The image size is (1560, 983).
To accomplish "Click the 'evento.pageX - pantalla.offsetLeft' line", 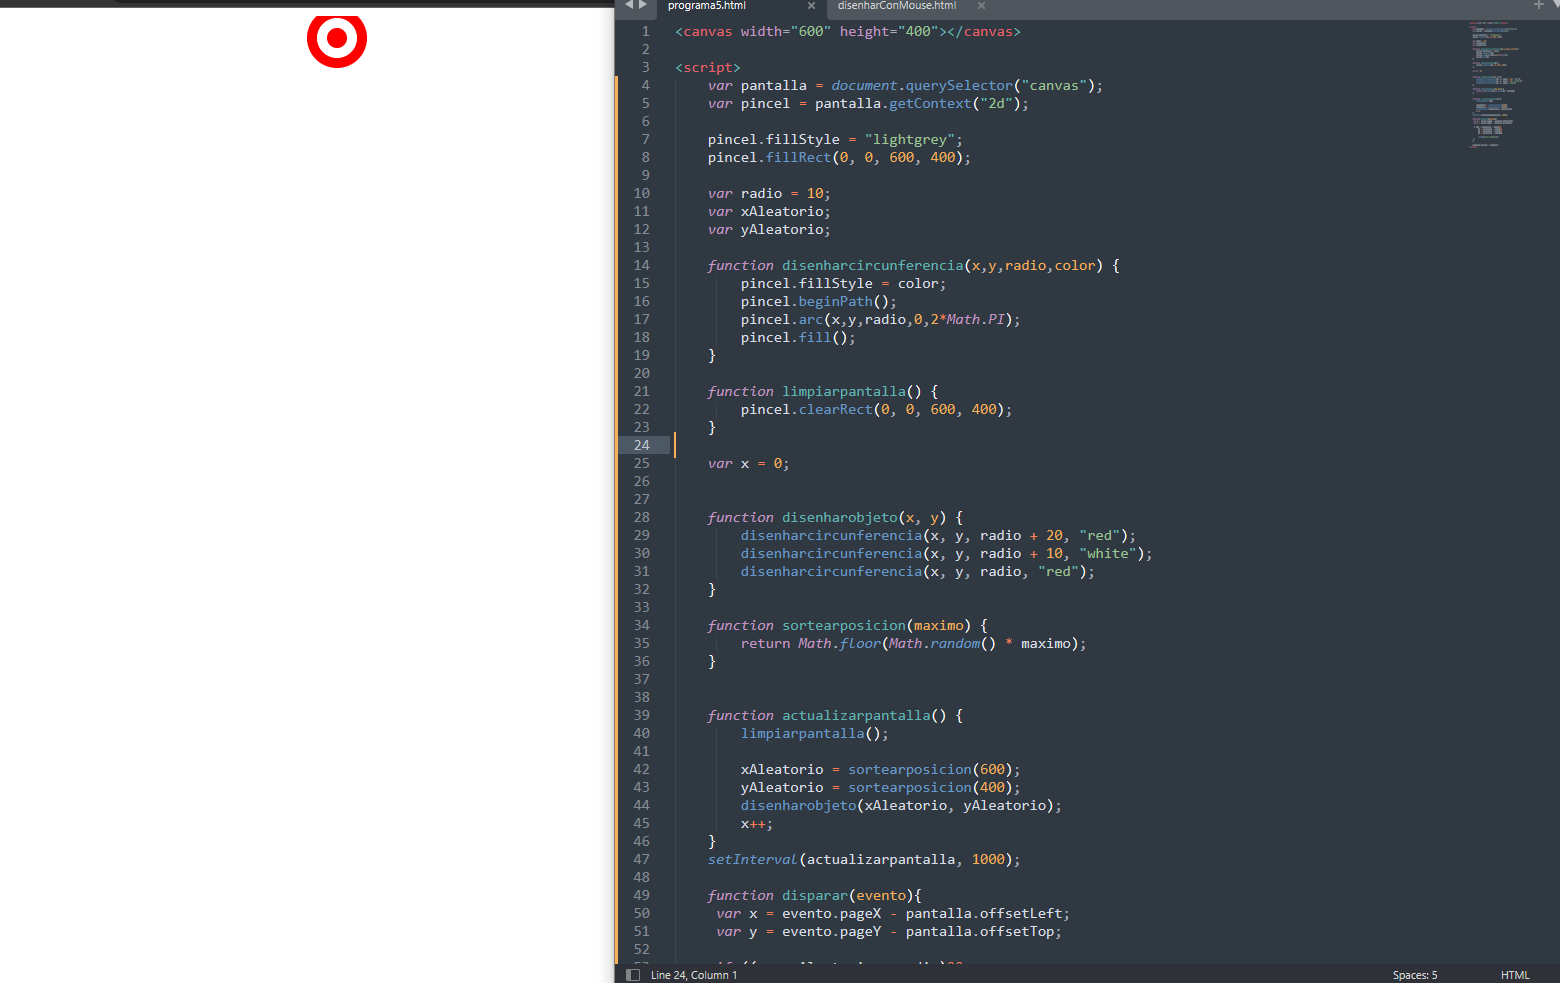I will click(x=893, y=913).
